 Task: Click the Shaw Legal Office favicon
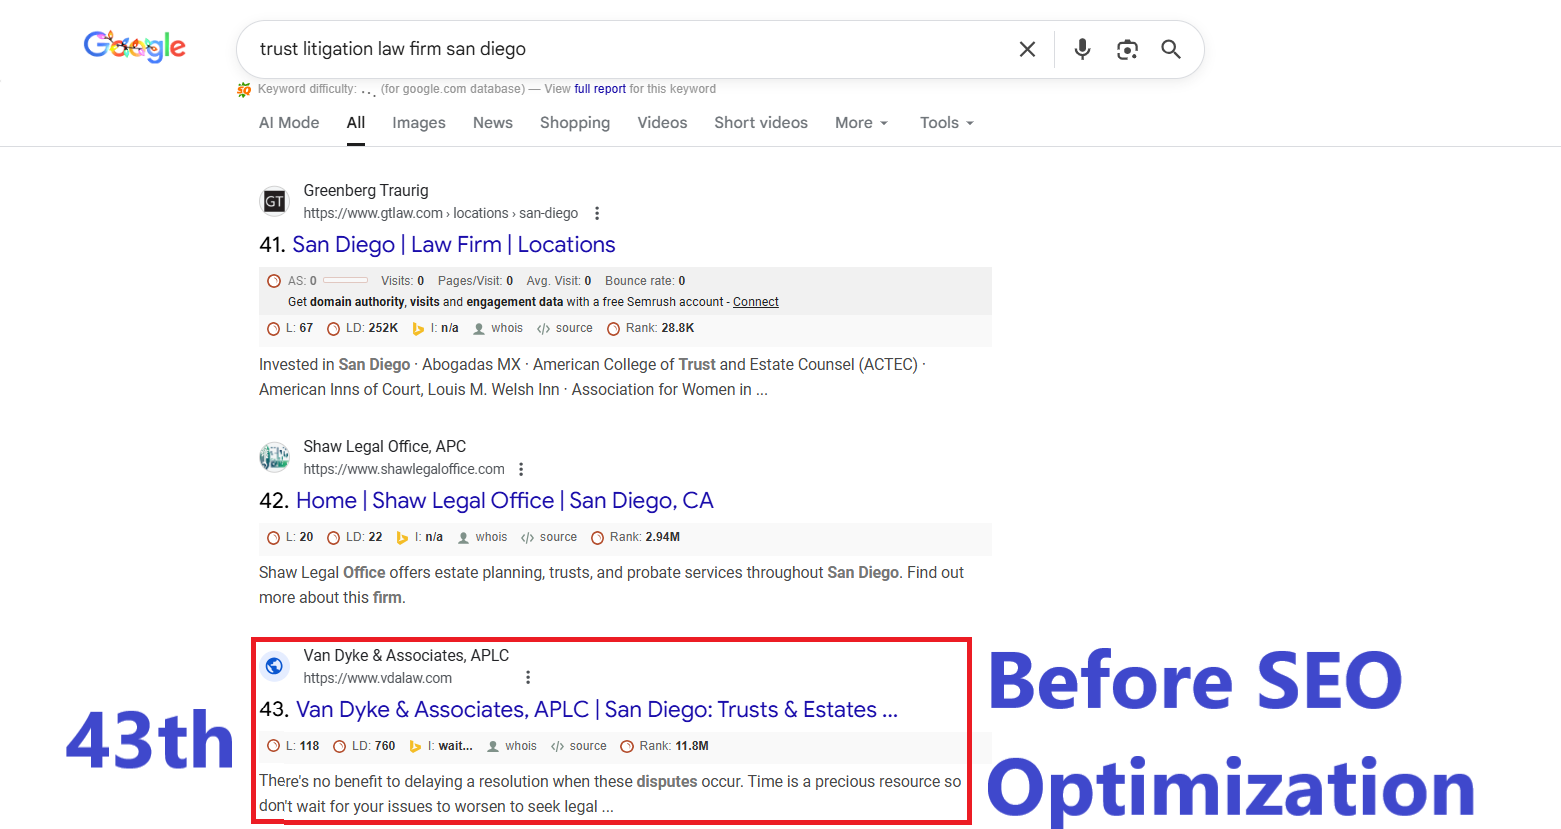(x=274, y=457)
